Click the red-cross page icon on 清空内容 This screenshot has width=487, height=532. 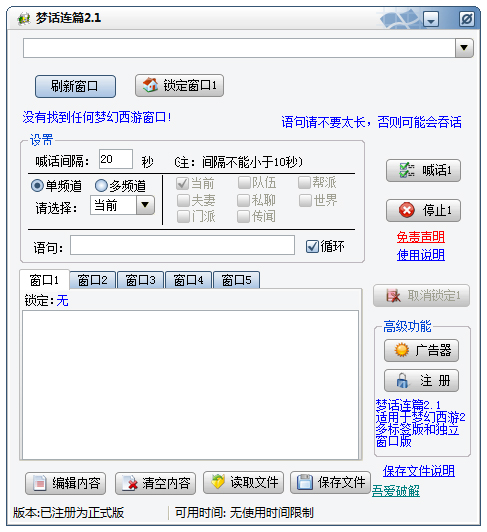pyautogui.click(x=130, y=483)
